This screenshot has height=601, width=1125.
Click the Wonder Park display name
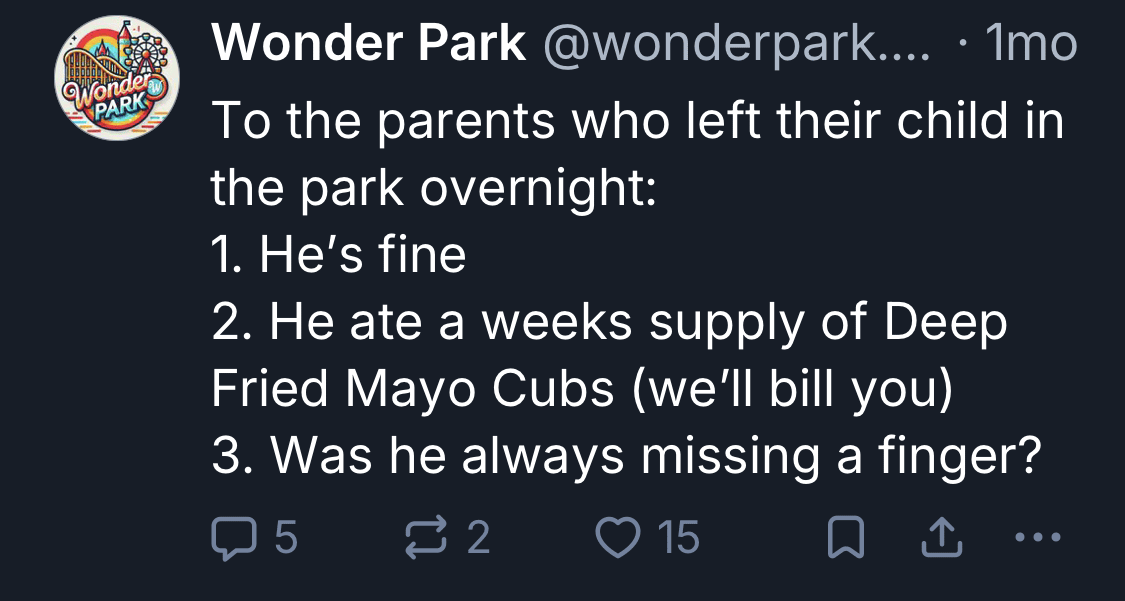(x=369, y=44)
